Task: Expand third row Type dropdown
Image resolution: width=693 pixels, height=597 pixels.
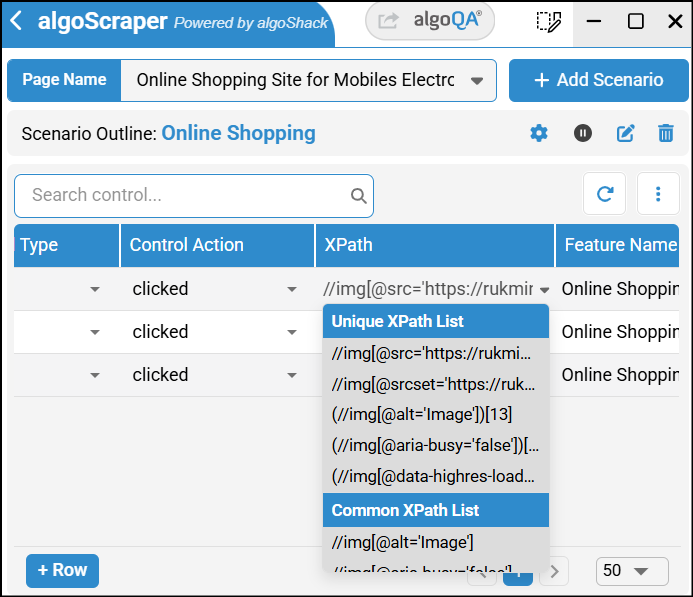Action: [95, 375]
